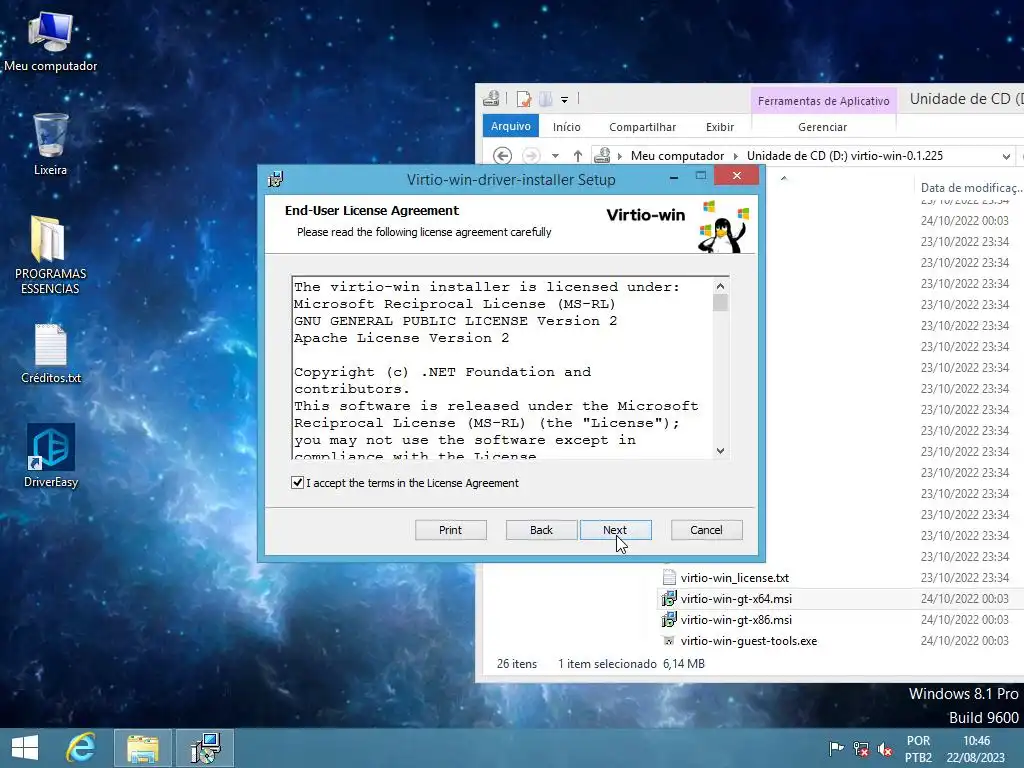This screenshot has height=768, width=1024.
Task: Click Next to continue the setup
Action: tap(615, 530)
